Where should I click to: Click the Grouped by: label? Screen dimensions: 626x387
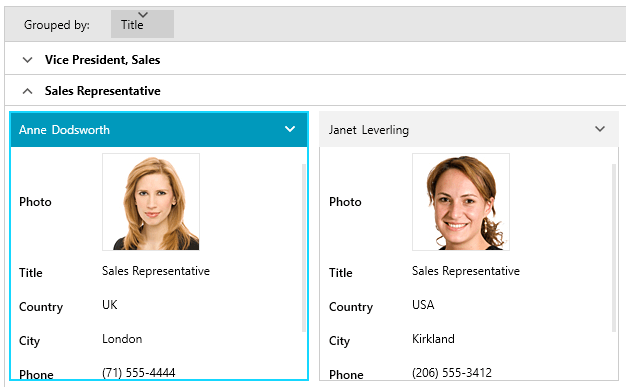tap(57, 25)
